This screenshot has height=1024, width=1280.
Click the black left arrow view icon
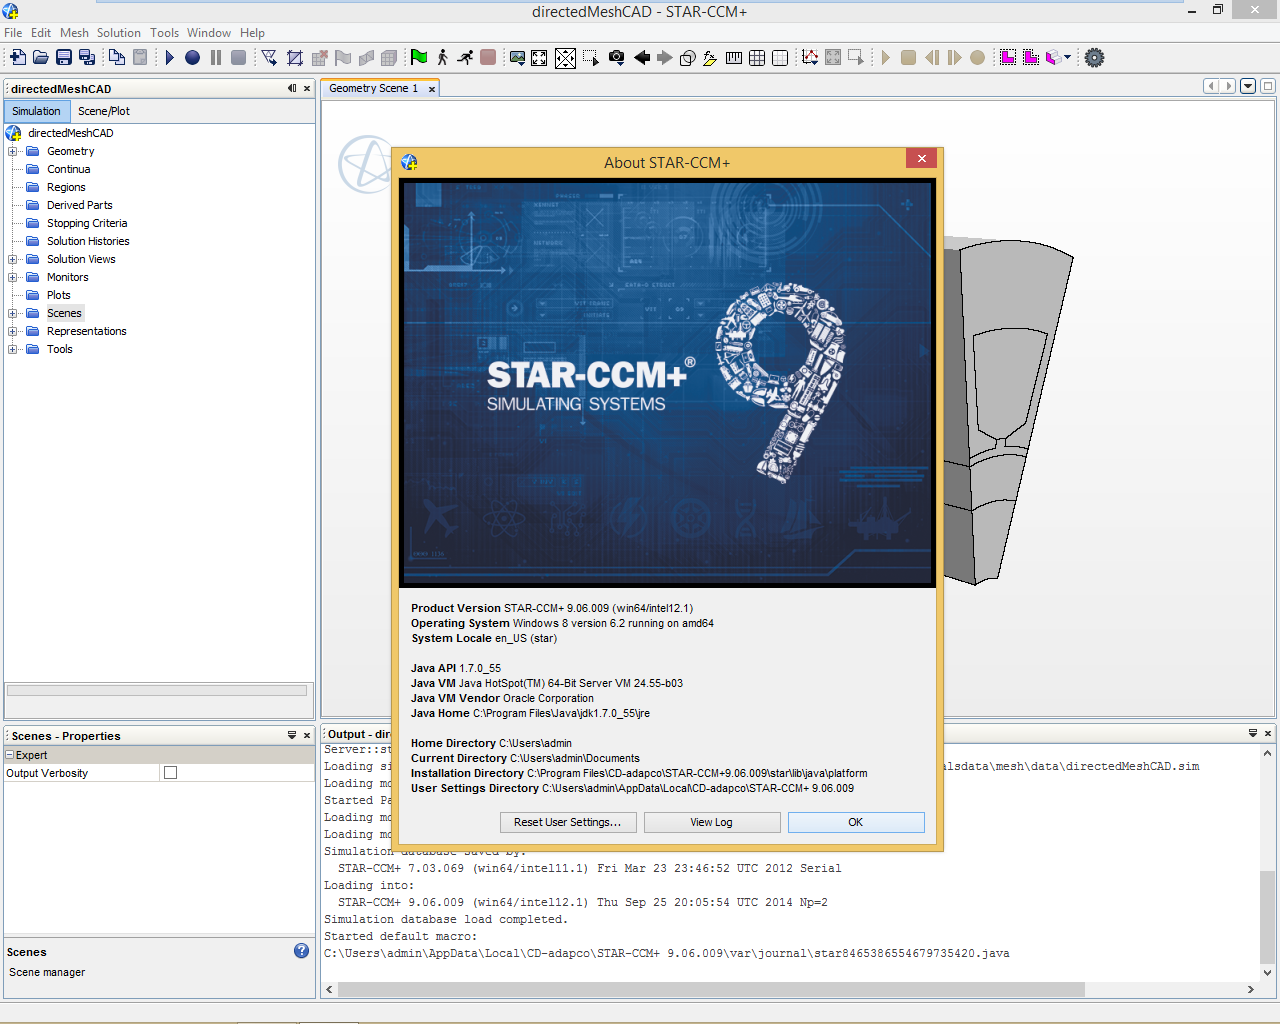tap(642, 58)
